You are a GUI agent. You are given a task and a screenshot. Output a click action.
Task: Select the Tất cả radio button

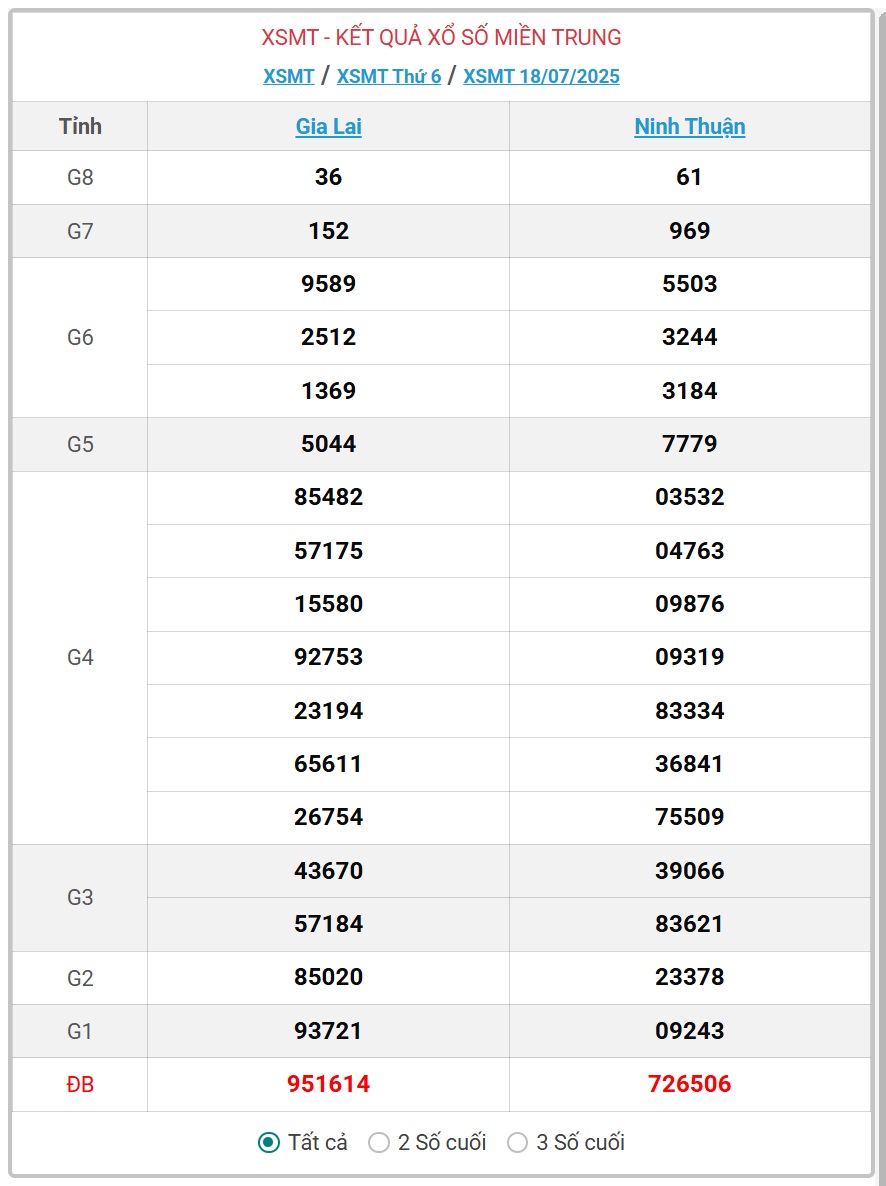pyautogui.click(x=269, y=1142)
